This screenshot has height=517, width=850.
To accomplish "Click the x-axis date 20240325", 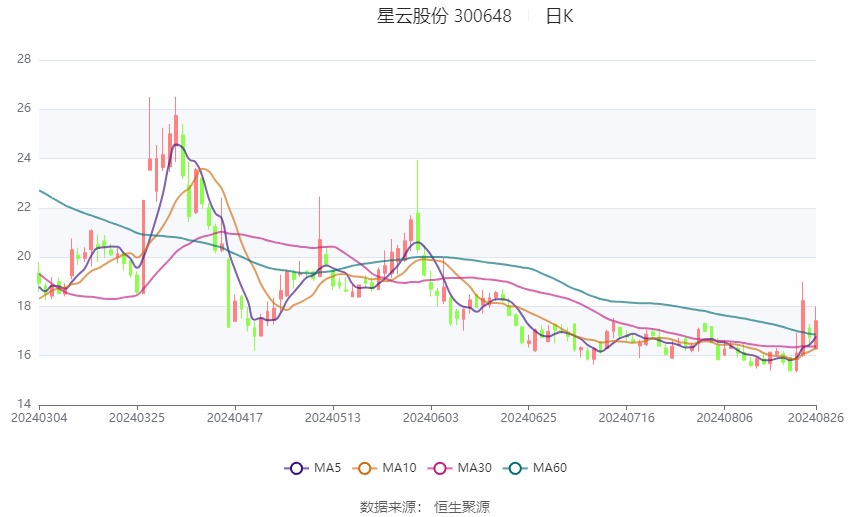I will pyautogui.click(x=137, y=418).
